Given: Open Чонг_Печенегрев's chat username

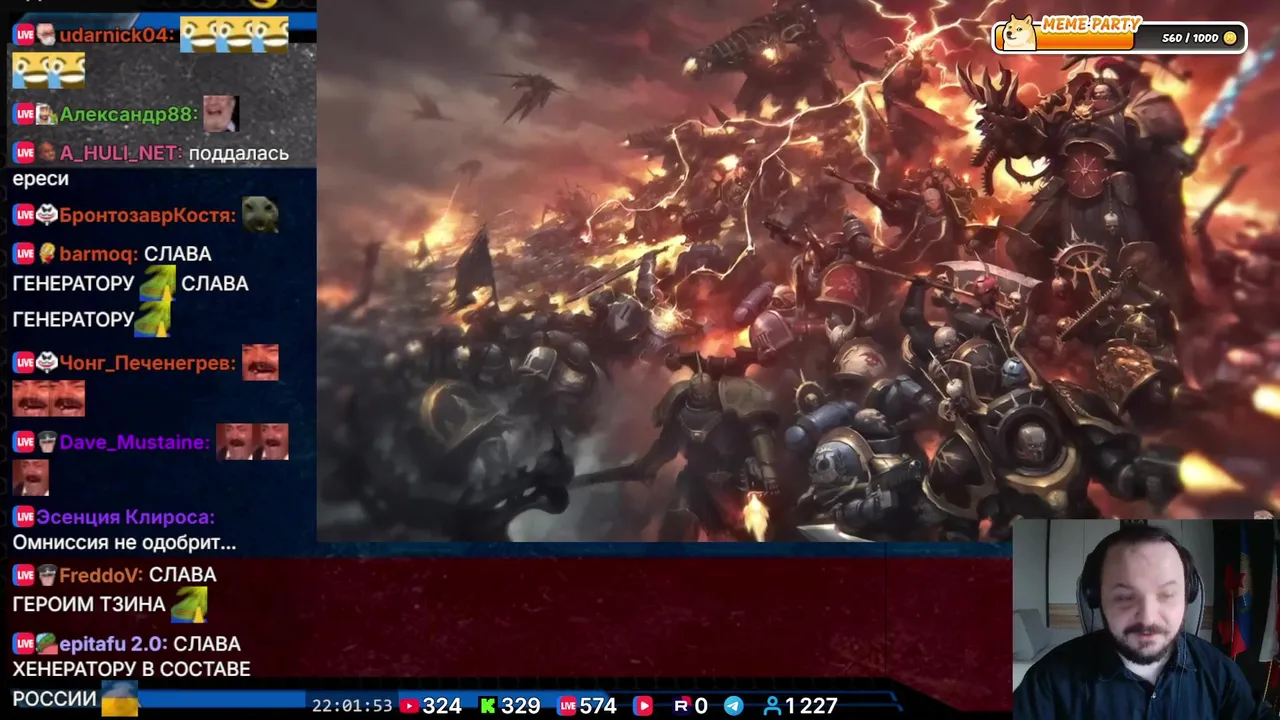Looking at the screenshot, I should (148, 363).
